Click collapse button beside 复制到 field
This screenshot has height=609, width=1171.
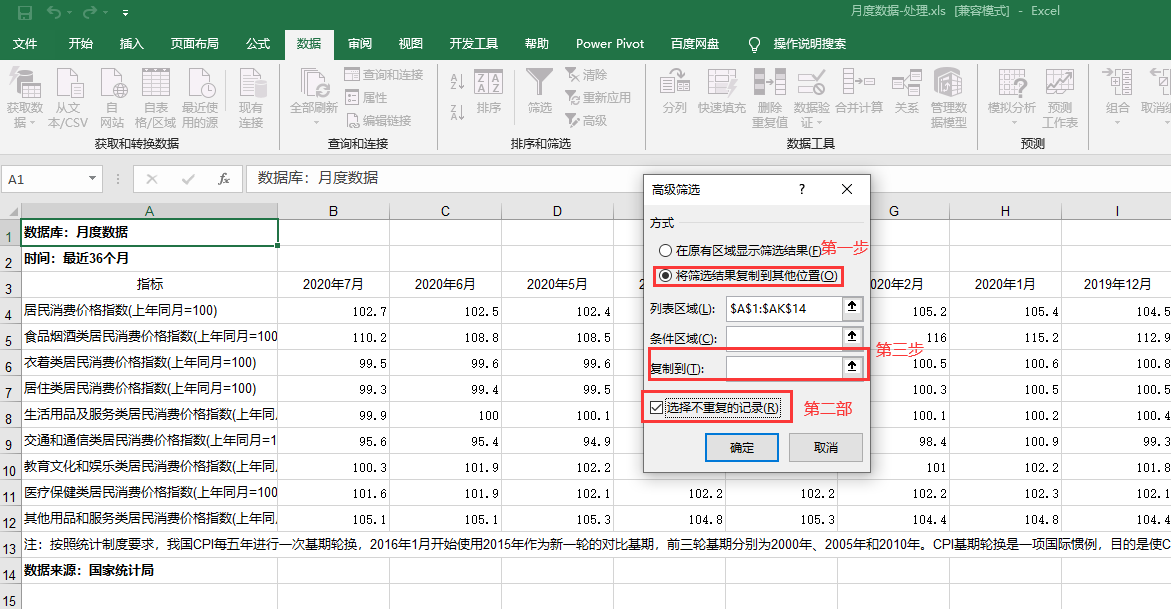(852, 367)
